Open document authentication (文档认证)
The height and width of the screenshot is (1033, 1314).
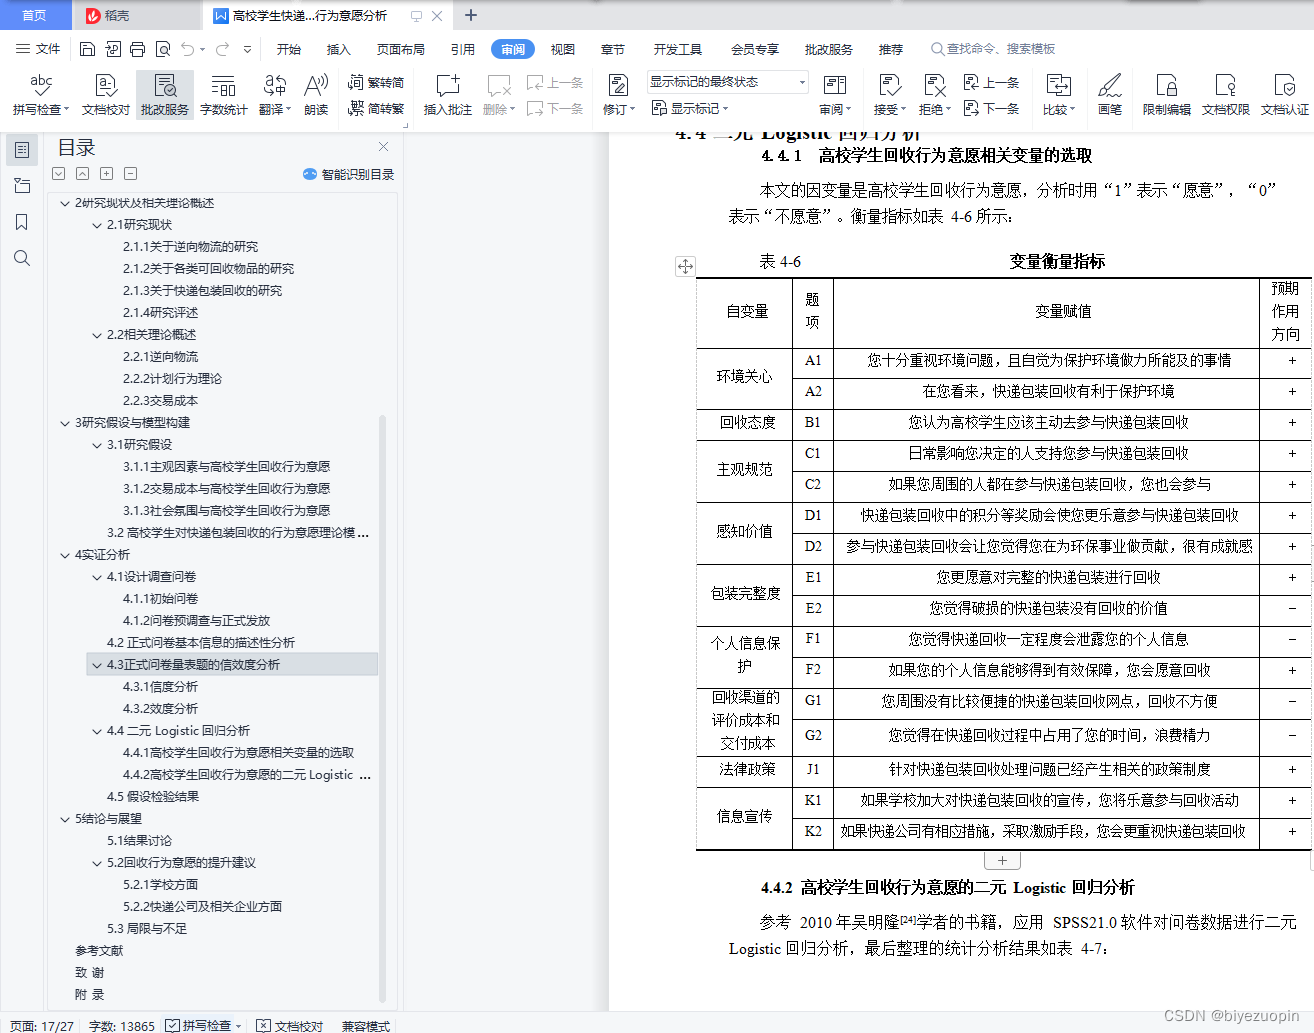(1284, 94)
